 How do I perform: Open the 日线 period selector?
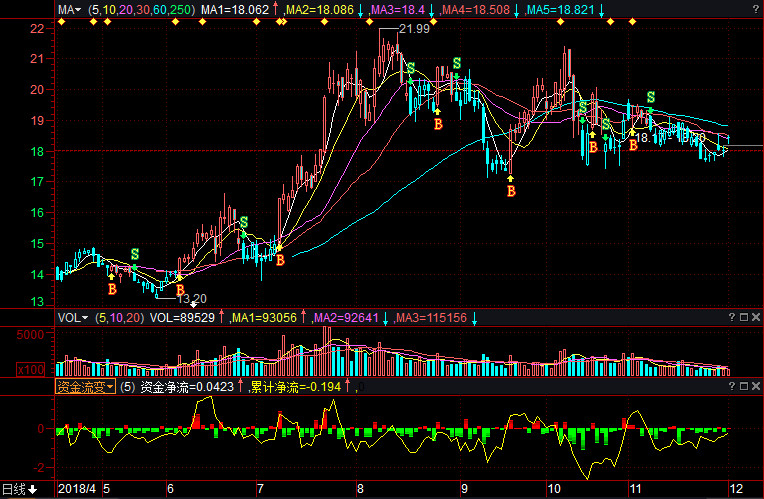tap(19, 489)
